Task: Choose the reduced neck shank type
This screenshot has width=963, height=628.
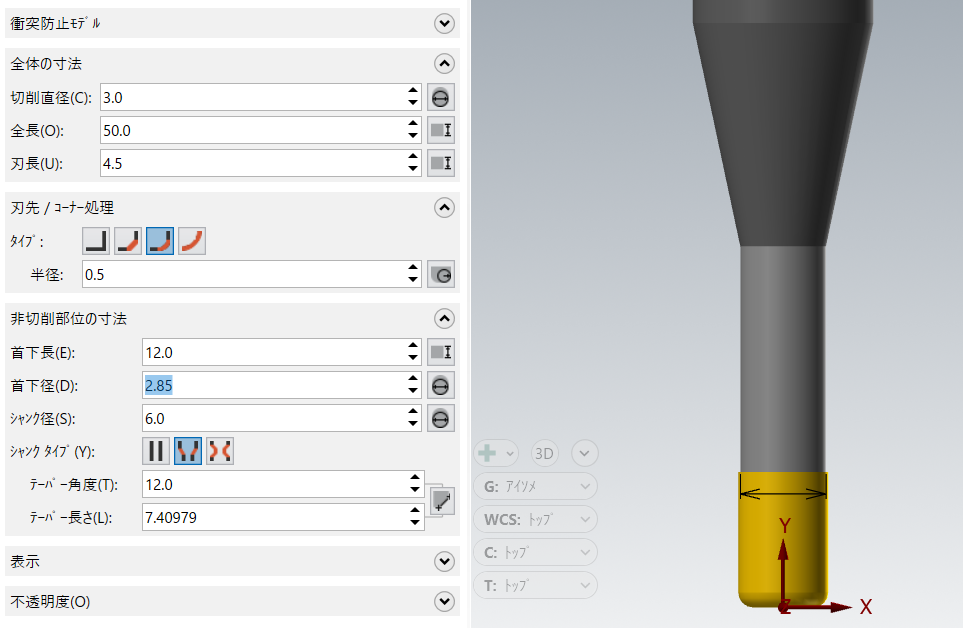Action: [220, 451]
